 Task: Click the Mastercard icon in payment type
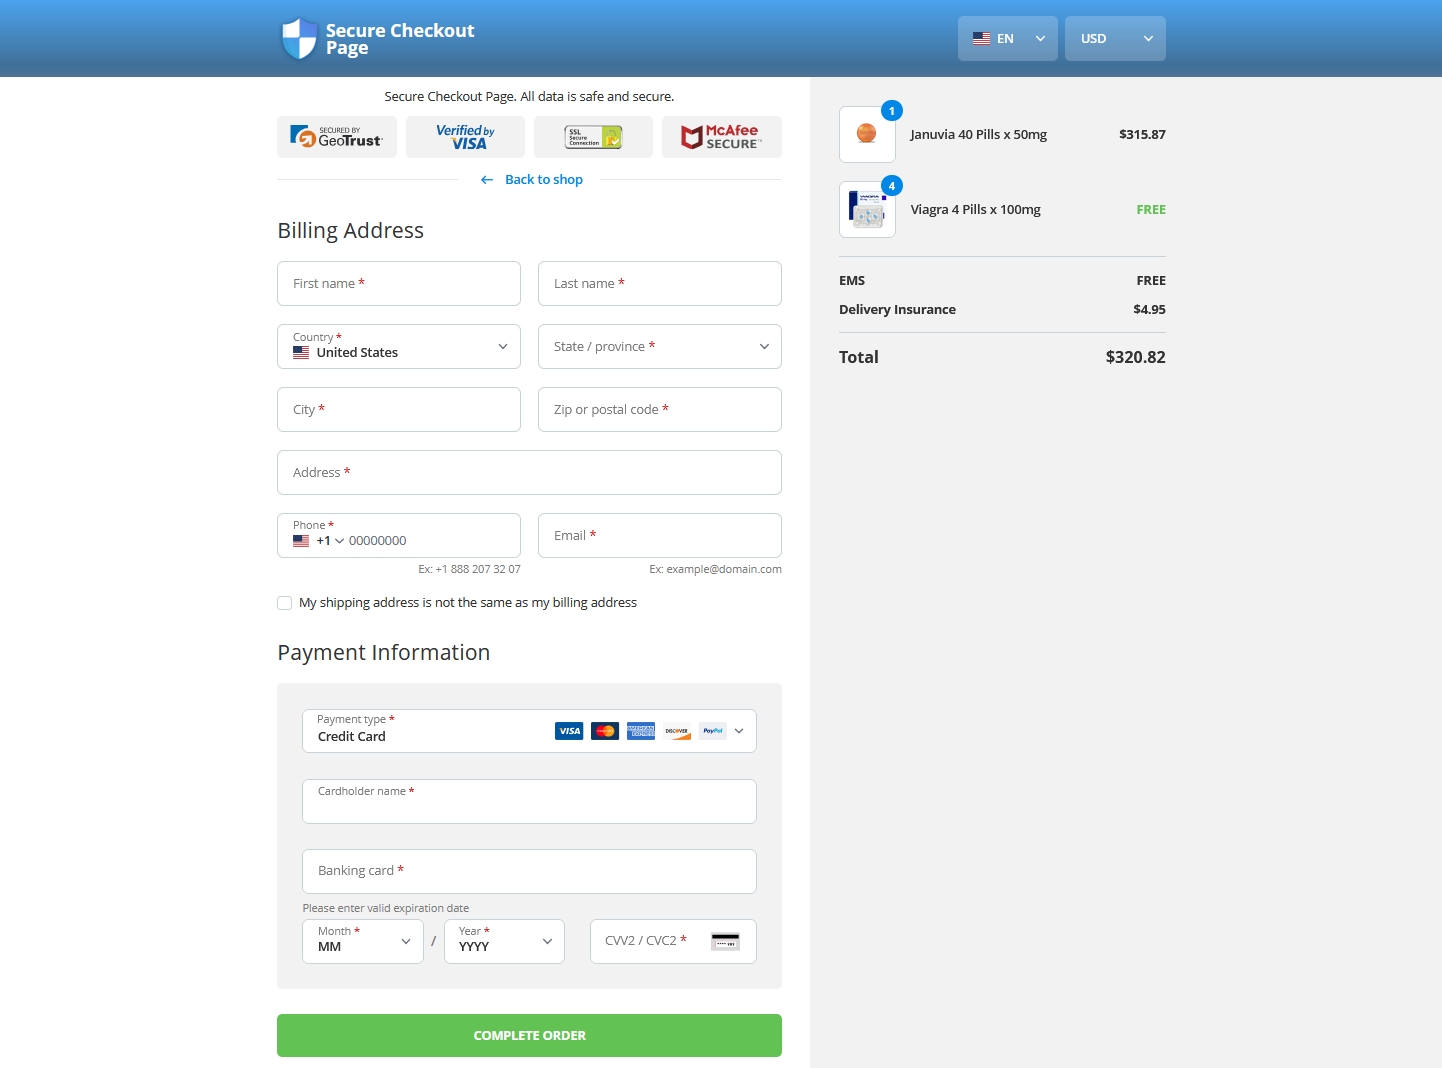[x=605, y=731]
